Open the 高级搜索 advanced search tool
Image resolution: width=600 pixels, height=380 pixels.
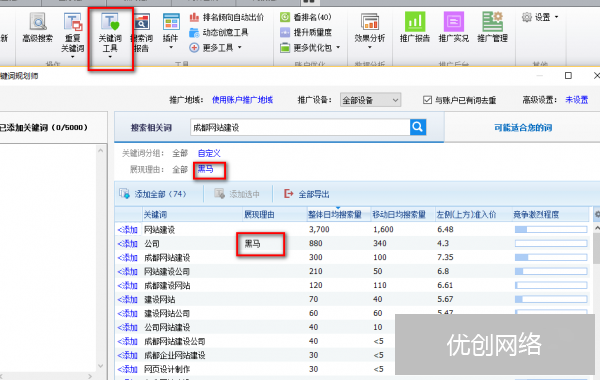pyautogui.click(x=38, y=28)
